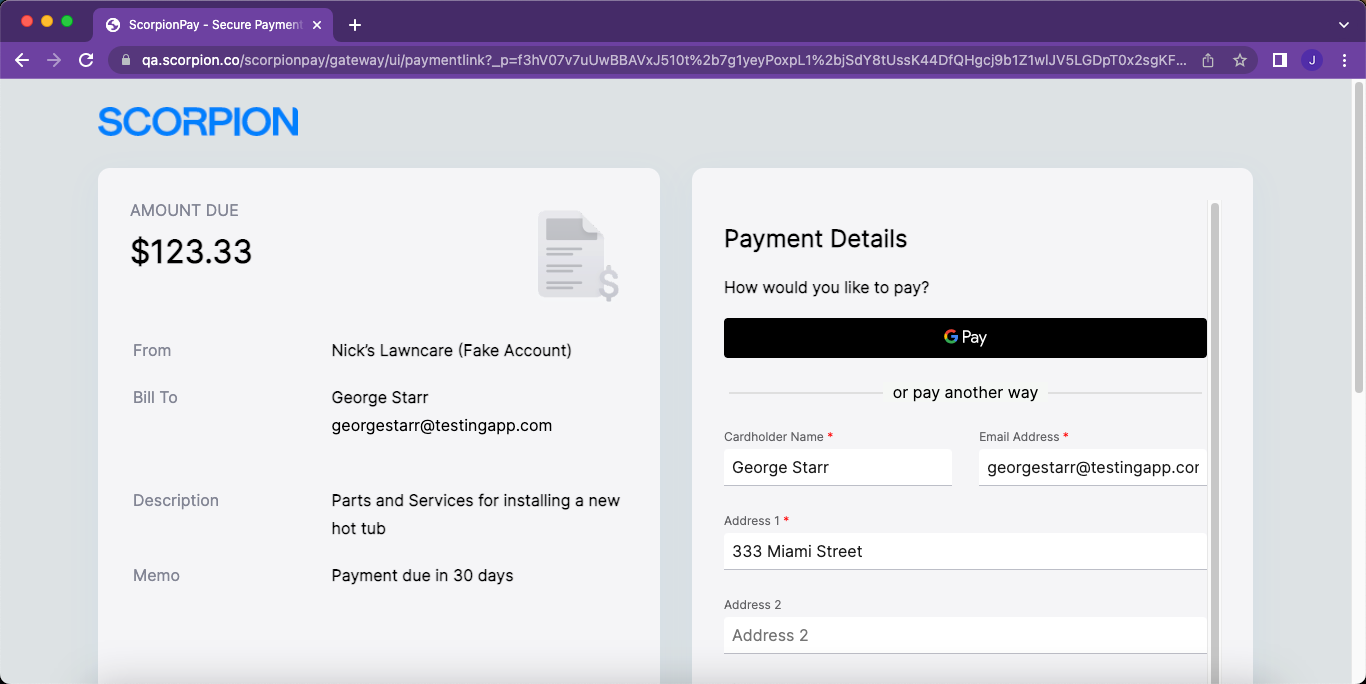Click the invoice document dollar icon
This screenshot has width=1366, height=684.
(x=578, y=255)
